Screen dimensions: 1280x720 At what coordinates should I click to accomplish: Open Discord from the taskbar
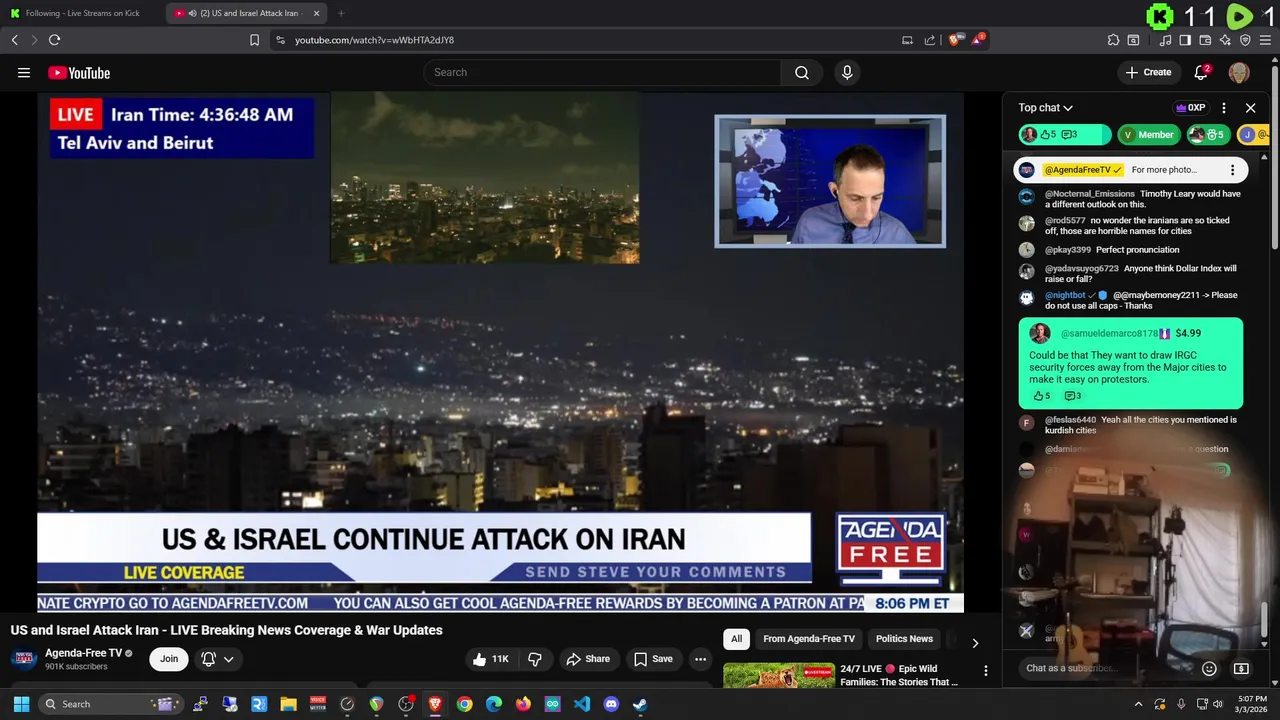(x=611, y=704)
